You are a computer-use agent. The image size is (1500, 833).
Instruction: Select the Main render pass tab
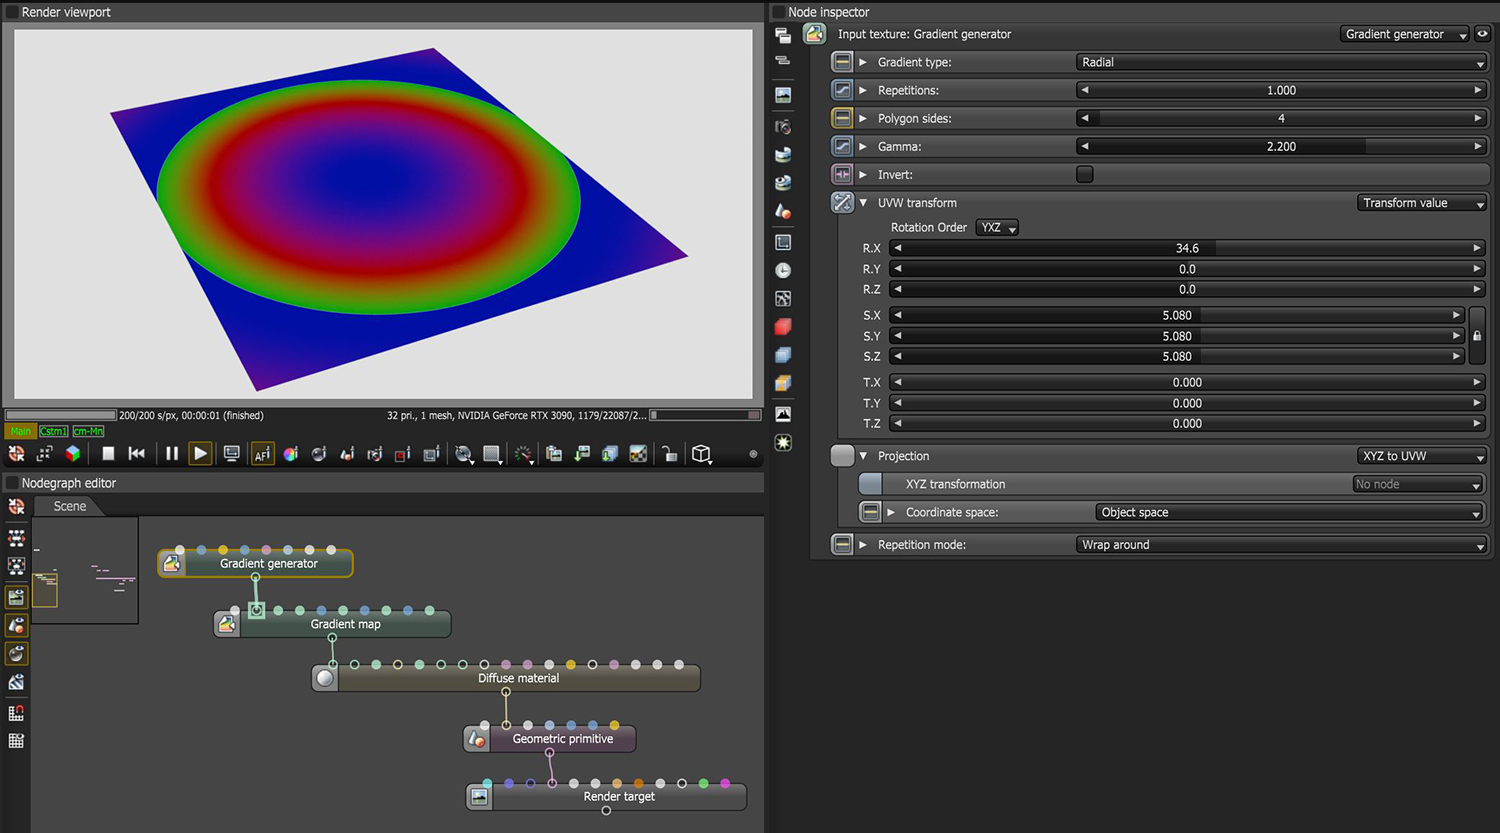tap(20, 431)
